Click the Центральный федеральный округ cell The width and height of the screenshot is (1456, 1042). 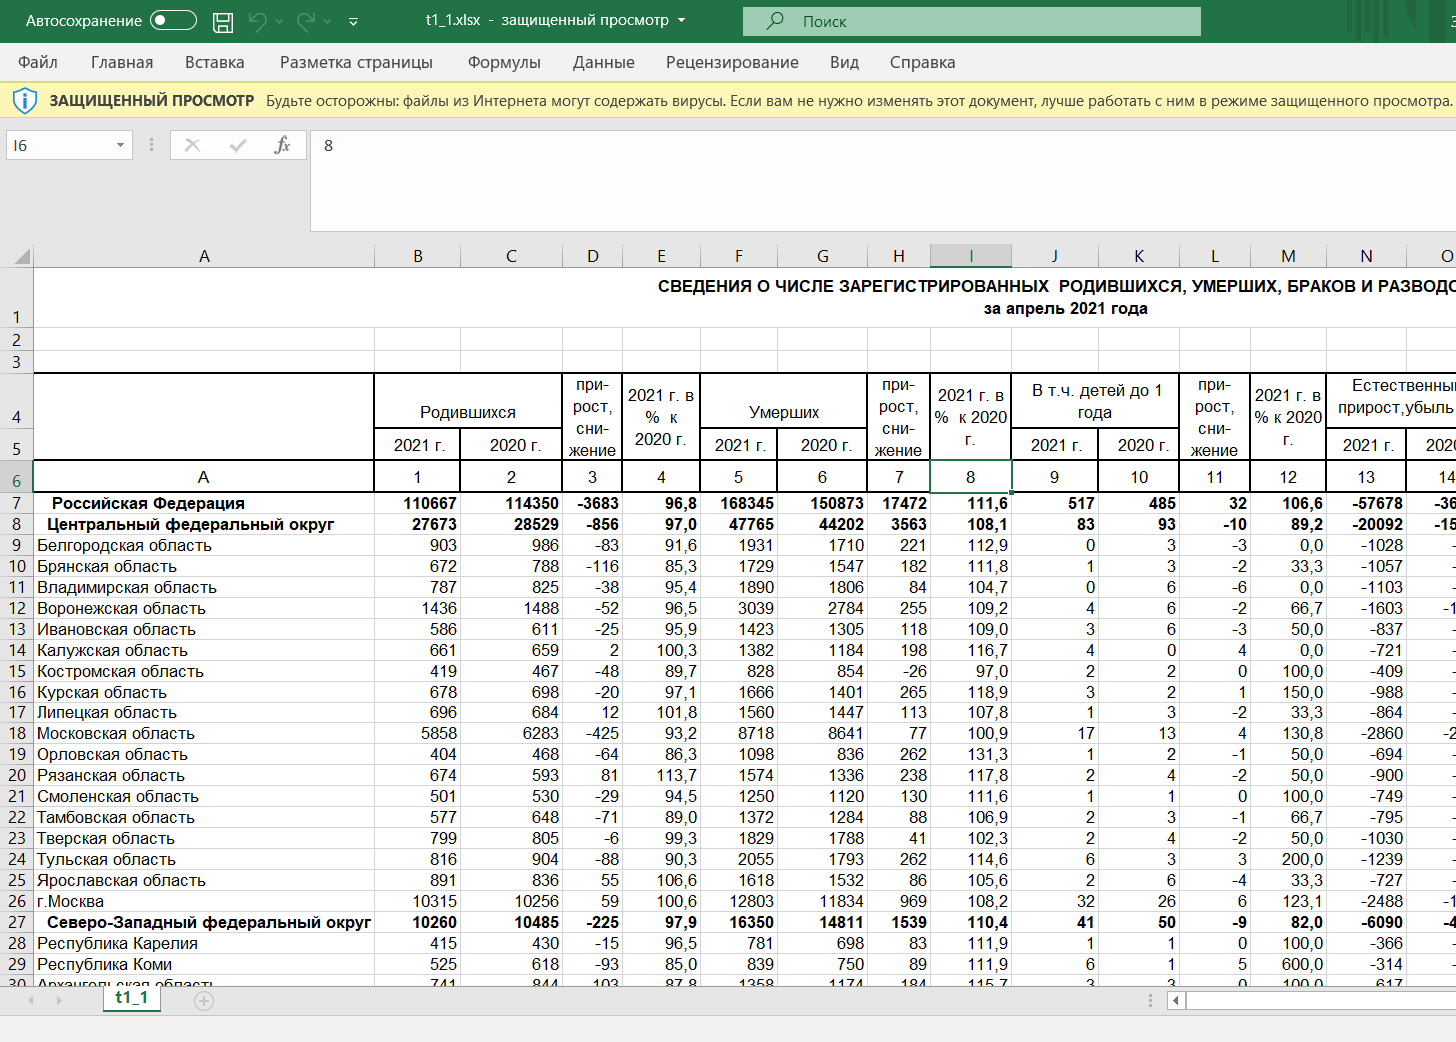204,524
